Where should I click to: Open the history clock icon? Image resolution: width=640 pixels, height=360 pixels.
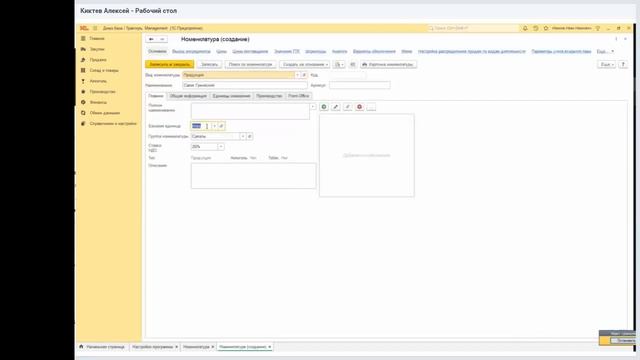click(536, 28)
